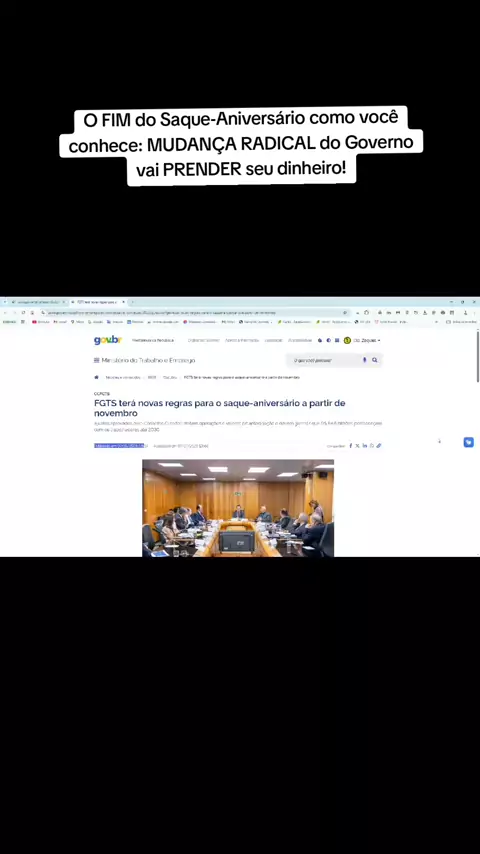Open a new browser tab
This screenshot has height=854, width=480.
[x=132, y=302]
